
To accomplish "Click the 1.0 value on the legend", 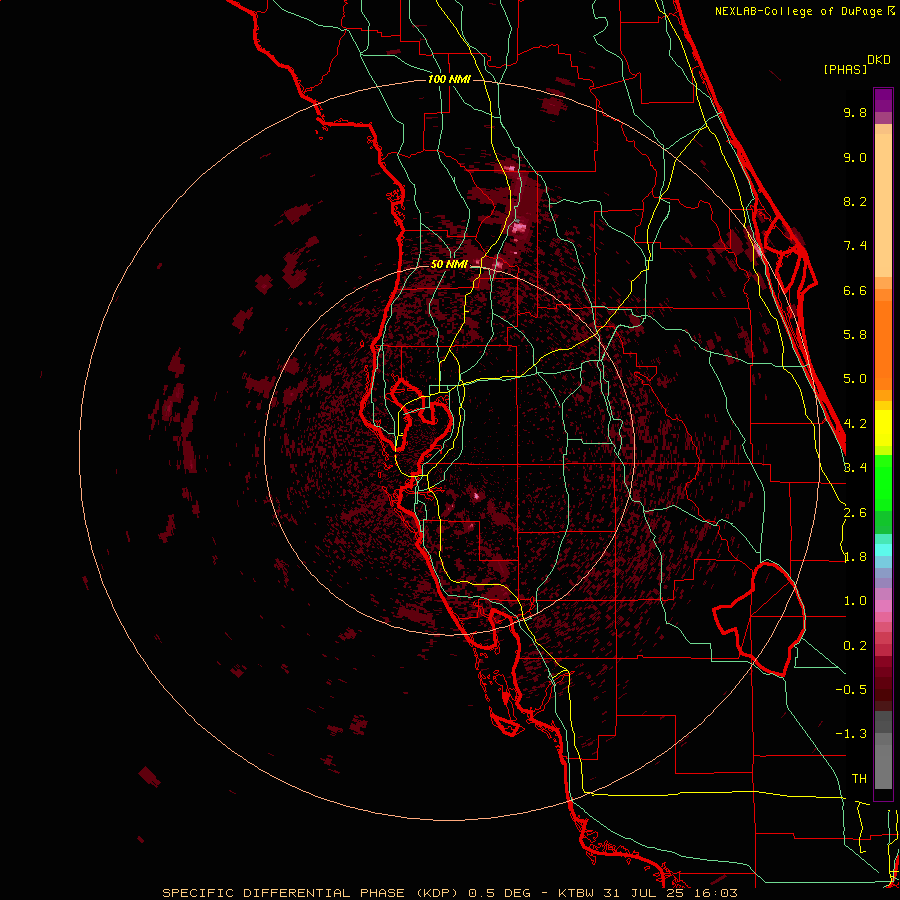I will pos(855,601).
